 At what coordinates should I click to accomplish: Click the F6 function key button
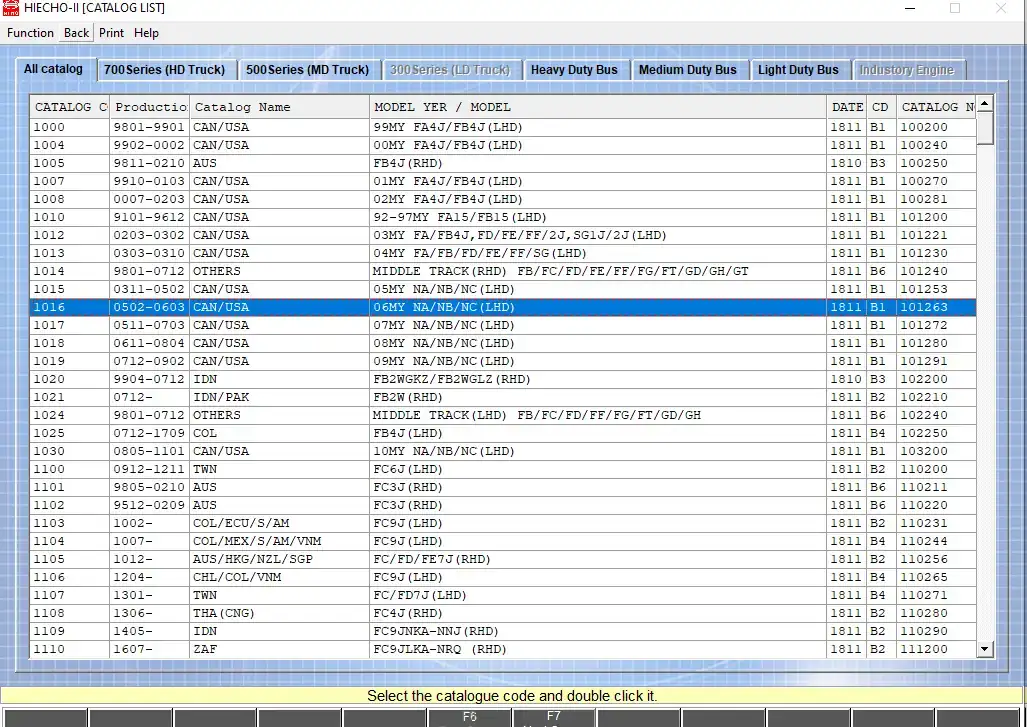[x=470, y=717]
